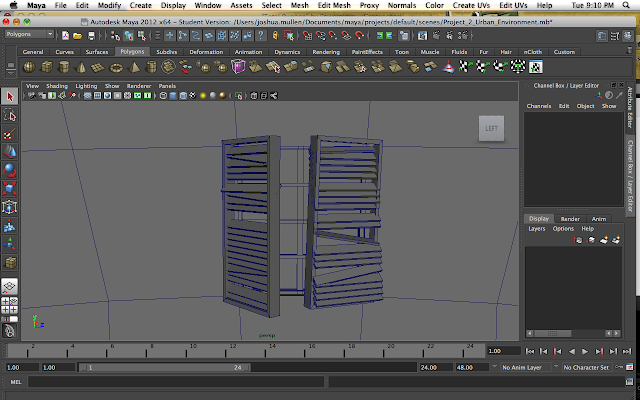Screen dimensions: 640x400
Task: Create a polygon torus from shelf
Action: click(x=117, y=67)
